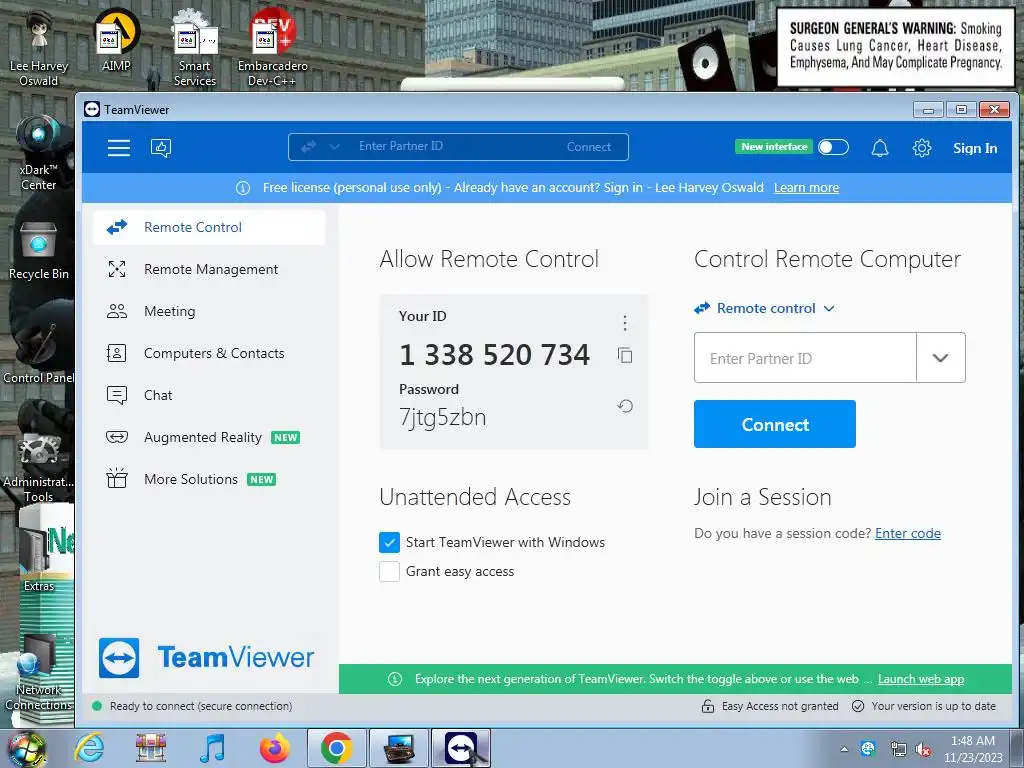Click the version check mark icon in status bar

coord(858,706)
